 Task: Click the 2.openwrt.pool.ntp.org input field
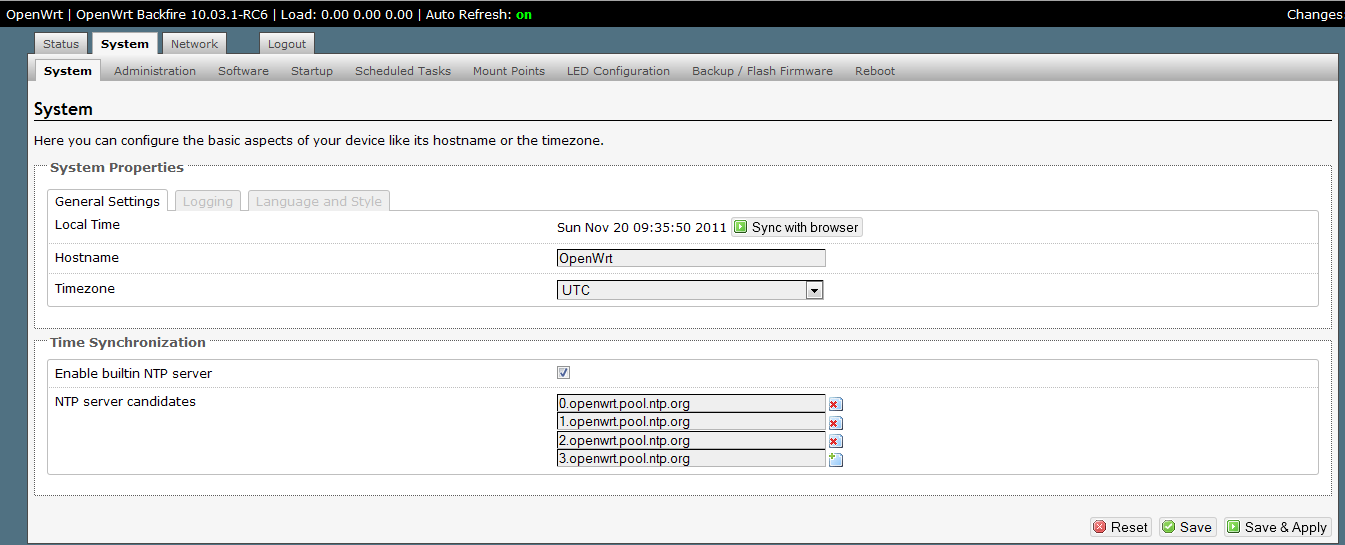tap(691, 440)
